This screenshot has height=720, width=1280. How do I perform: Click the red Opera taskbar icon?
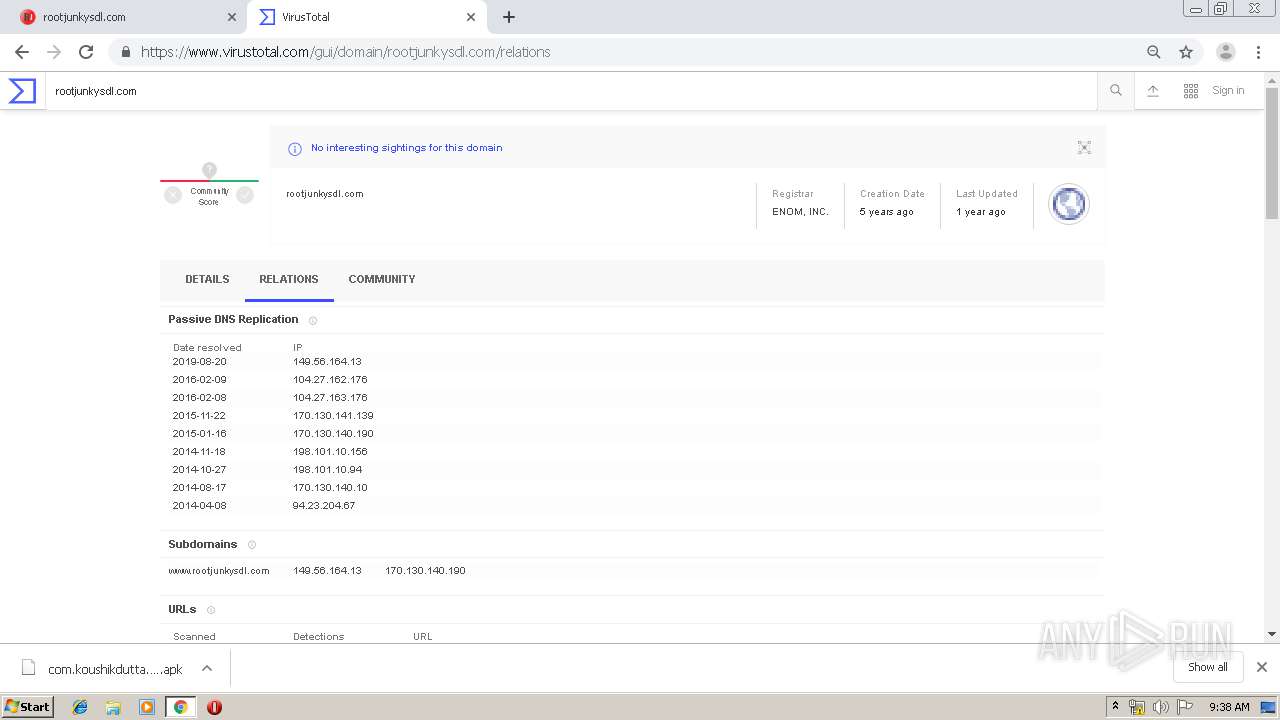[214, 707]
